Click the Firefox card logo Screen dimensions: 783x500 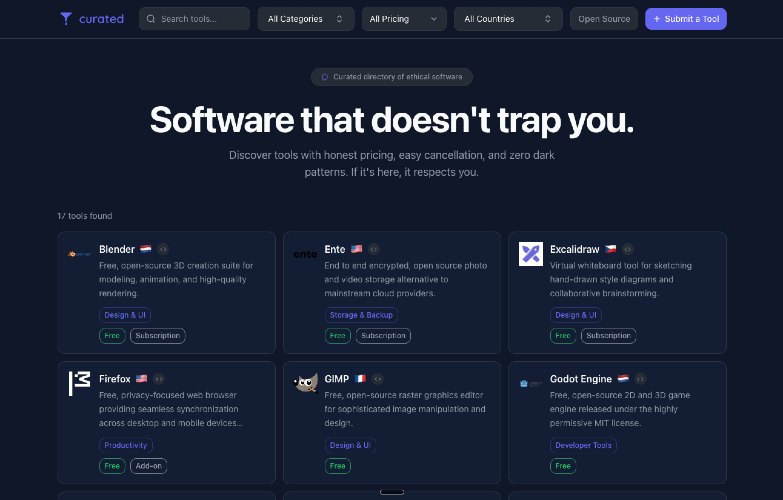79,384
